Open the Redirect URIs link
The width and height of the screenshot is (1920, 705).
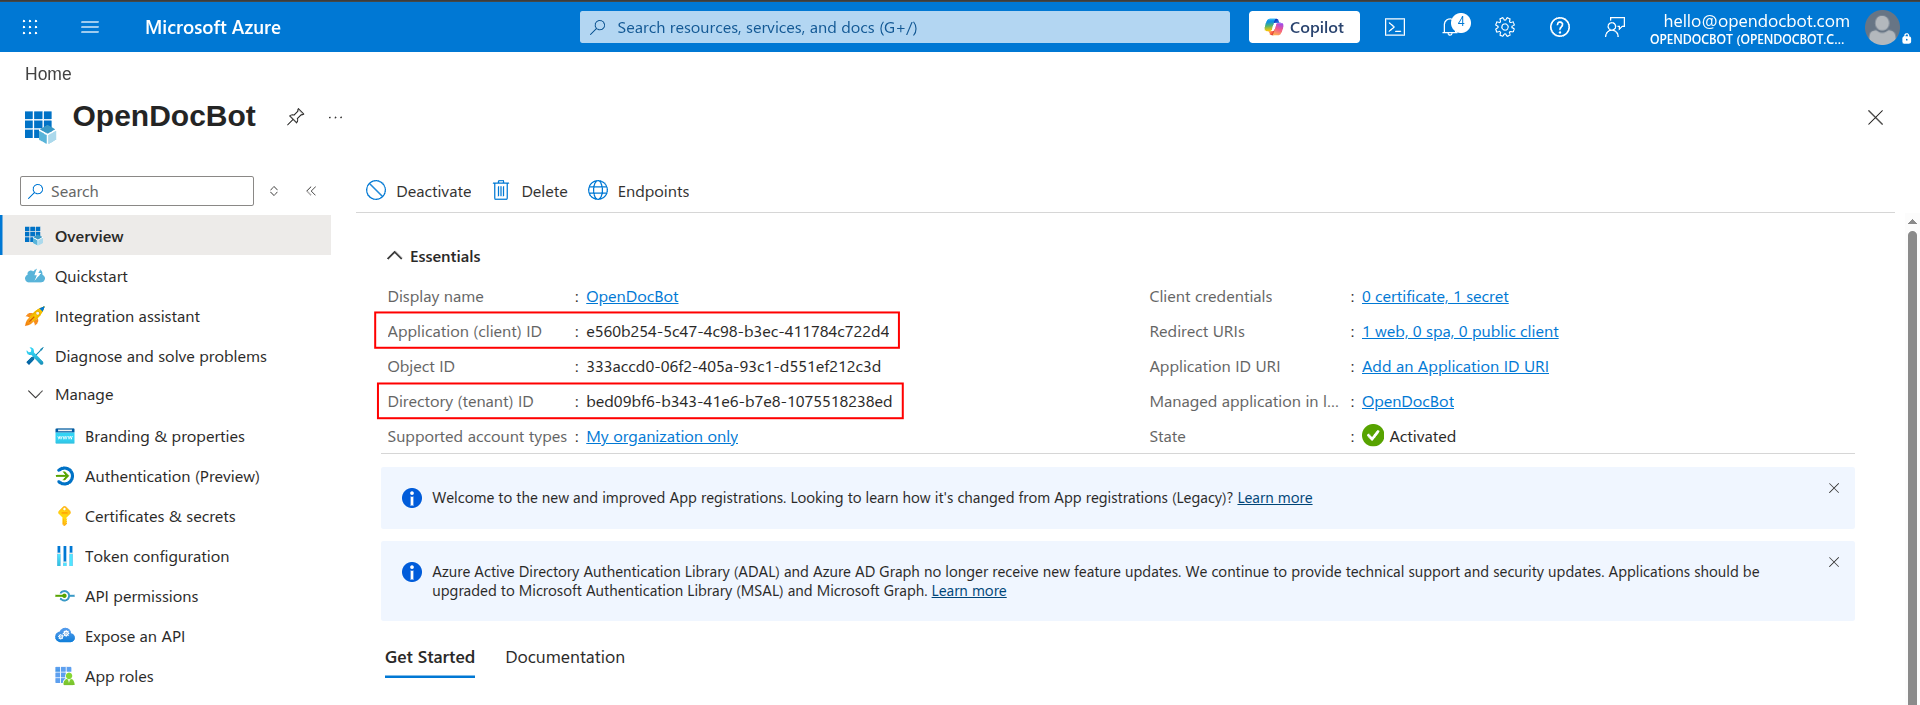click(x=1460, y=332)
